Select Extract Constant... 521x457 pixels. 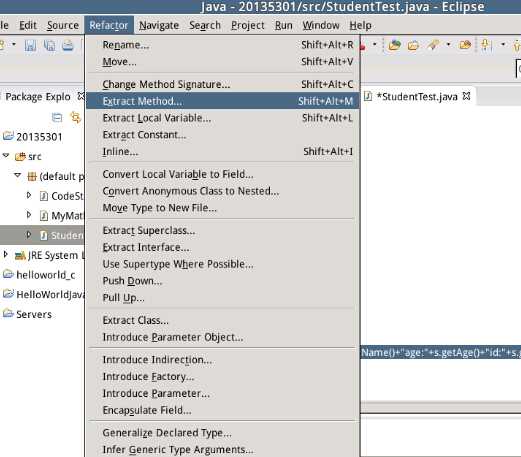pyautogui.click(x=223, y=135)
